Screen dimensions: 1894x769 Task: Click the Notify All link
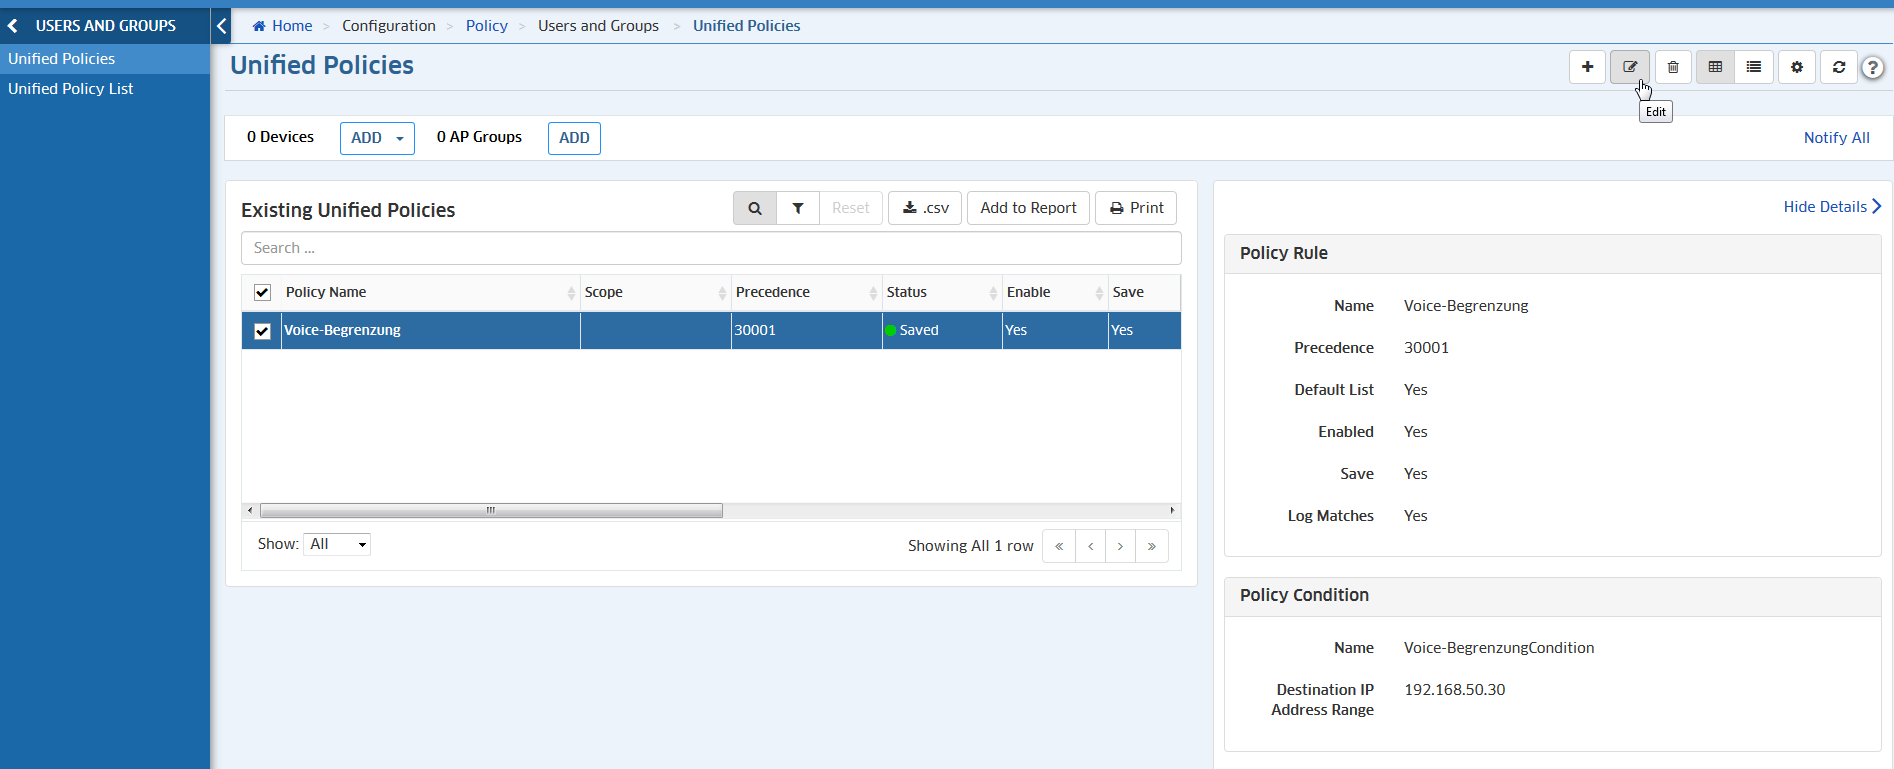point(1836,138)
